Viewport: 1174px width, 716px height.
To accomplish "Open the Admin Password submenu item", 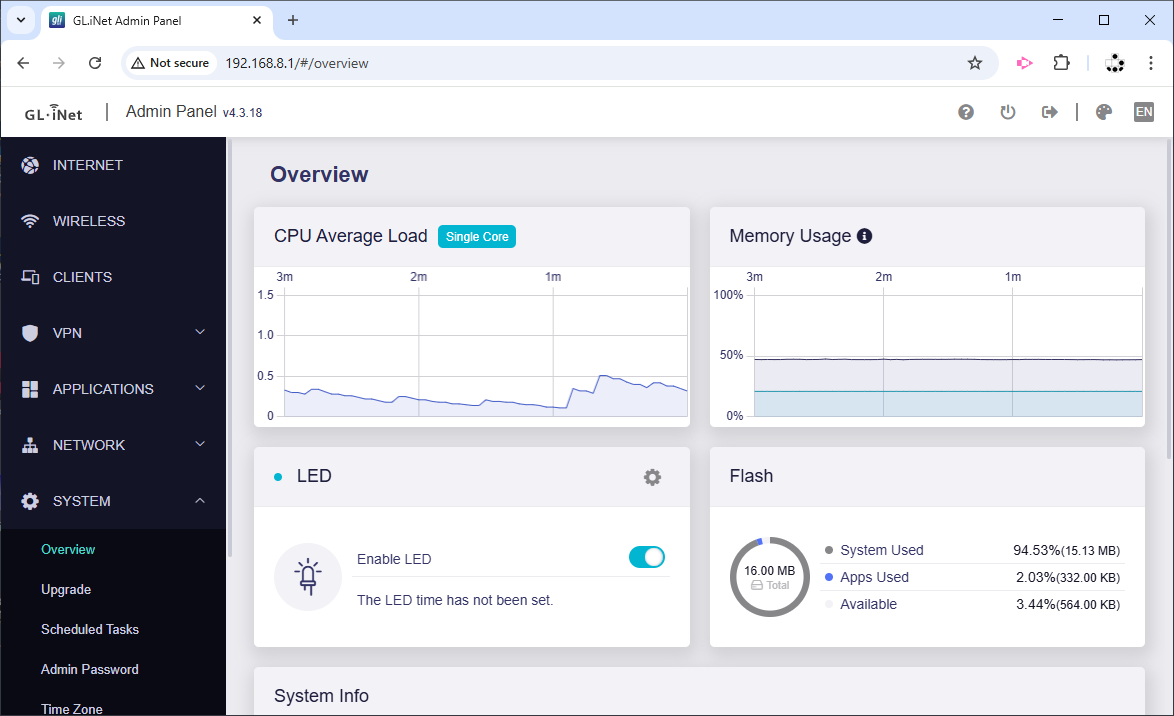I will pos(90,670).
